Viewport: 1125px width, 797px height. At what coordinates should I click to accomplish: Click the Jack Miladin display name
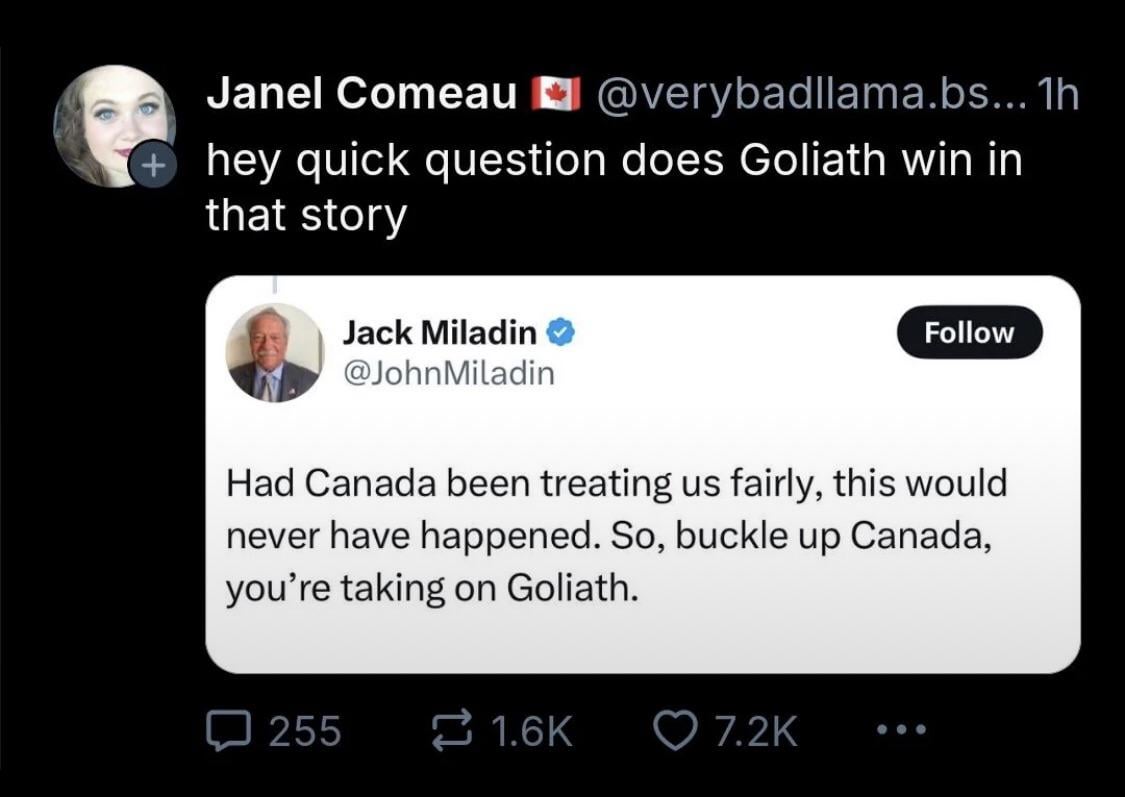coord(439,331)
